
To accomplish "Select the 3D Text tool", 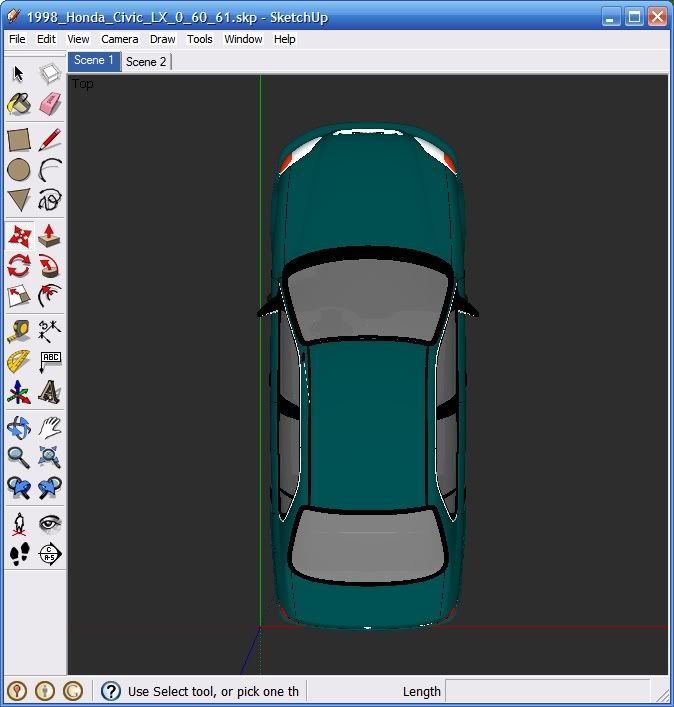I will coord(50,392).
